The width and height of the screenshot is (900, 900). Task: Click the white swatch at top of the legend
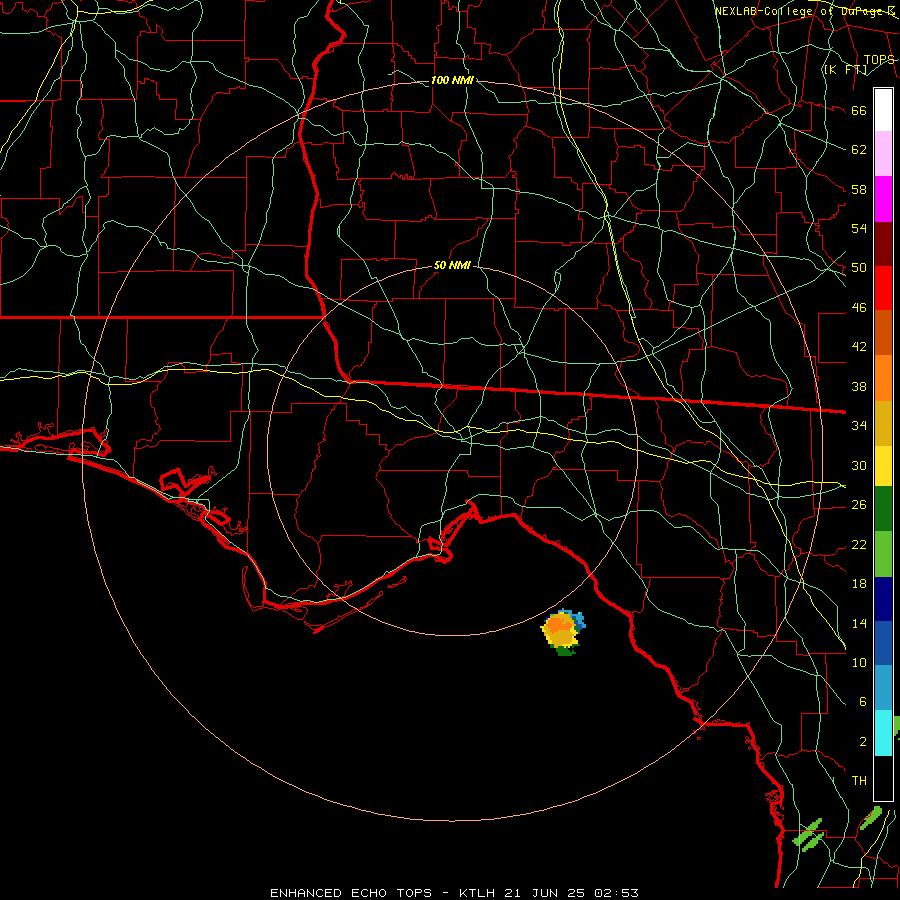883,110
